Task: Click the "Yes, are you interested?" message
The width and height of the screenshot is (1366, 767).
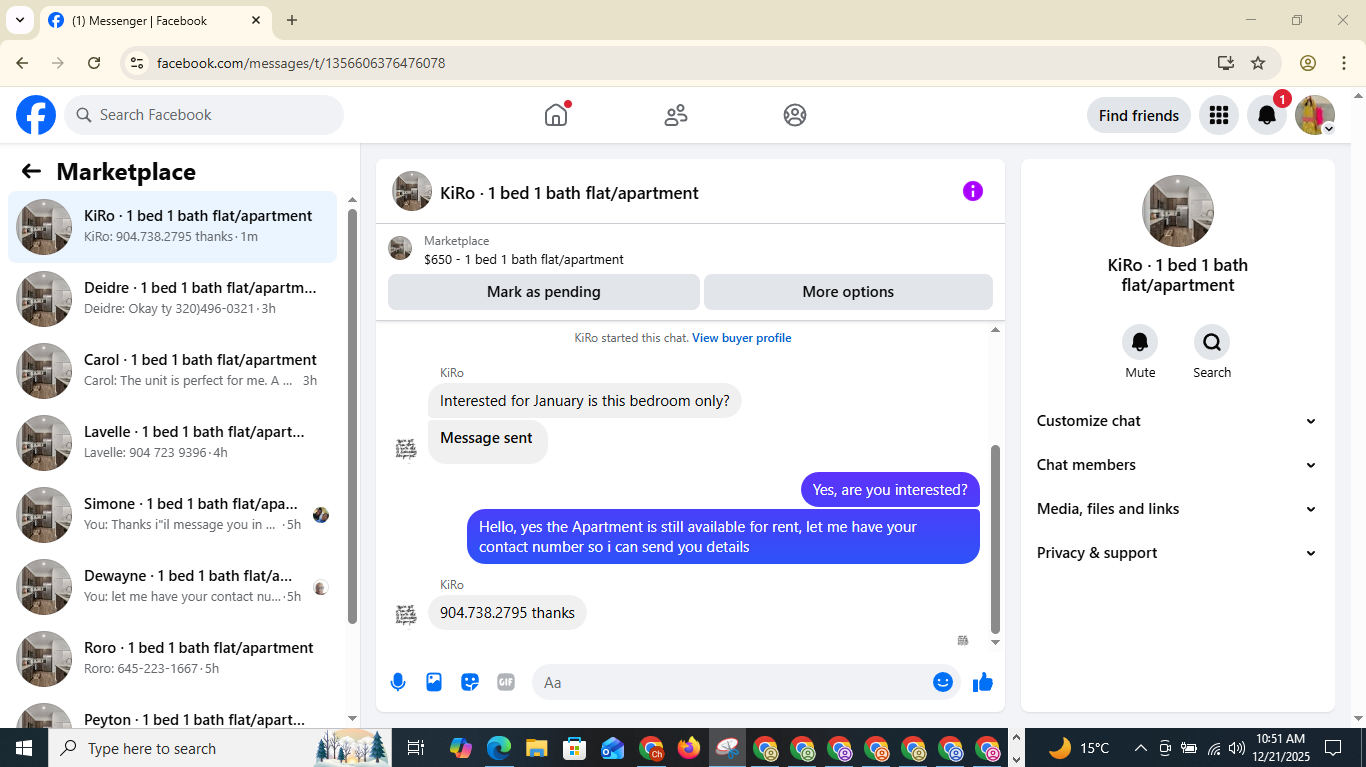Action: (890, 490)
